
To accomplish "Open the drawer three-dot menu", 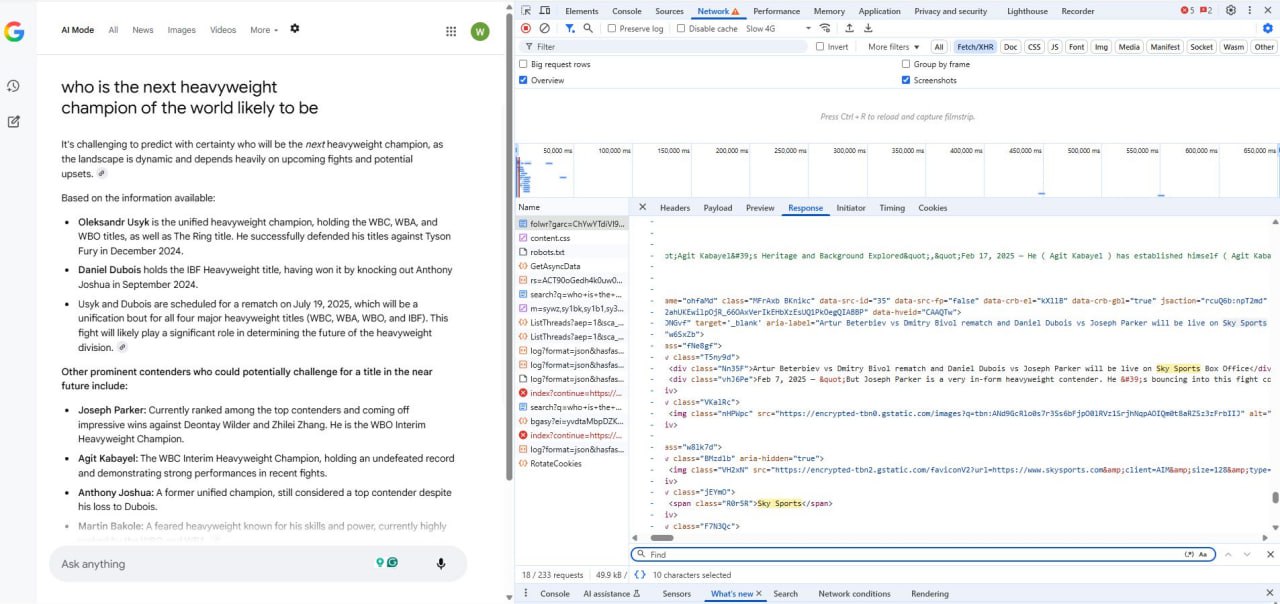I will tap(524, 594).
